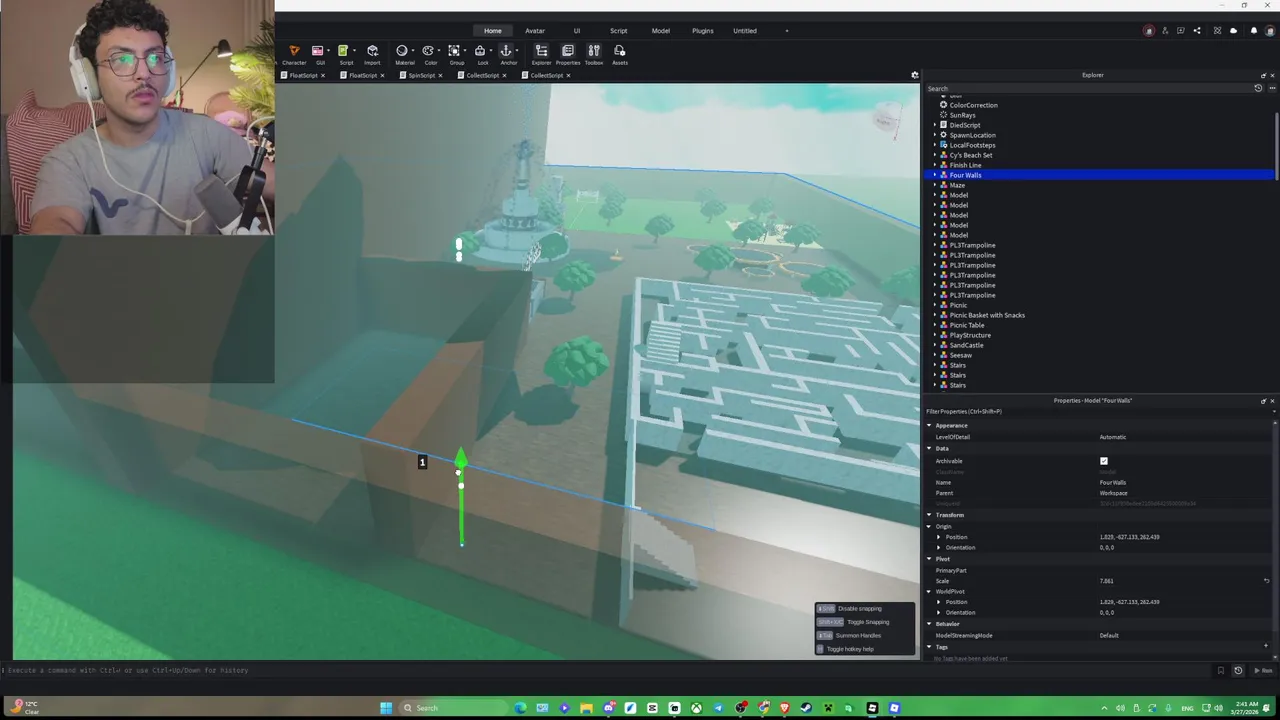Click the Name value FourWalls

coord(1113,482)
